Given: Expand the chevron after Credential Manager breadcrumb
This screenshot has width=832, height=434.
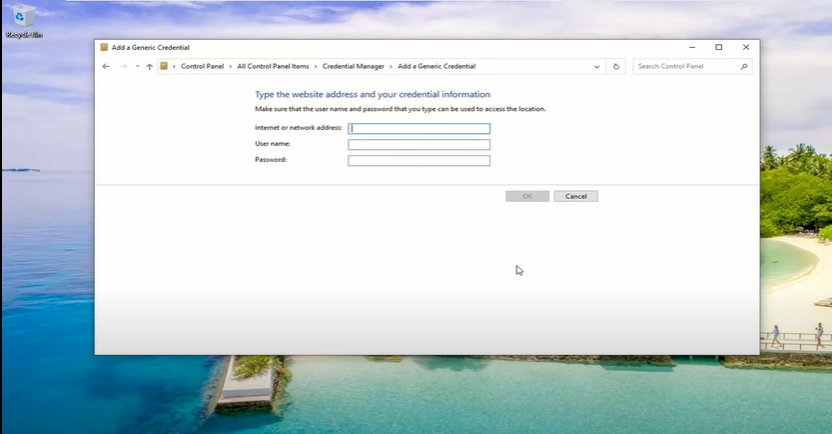Looking at the screenshot, I should click(x=391, y=67).
